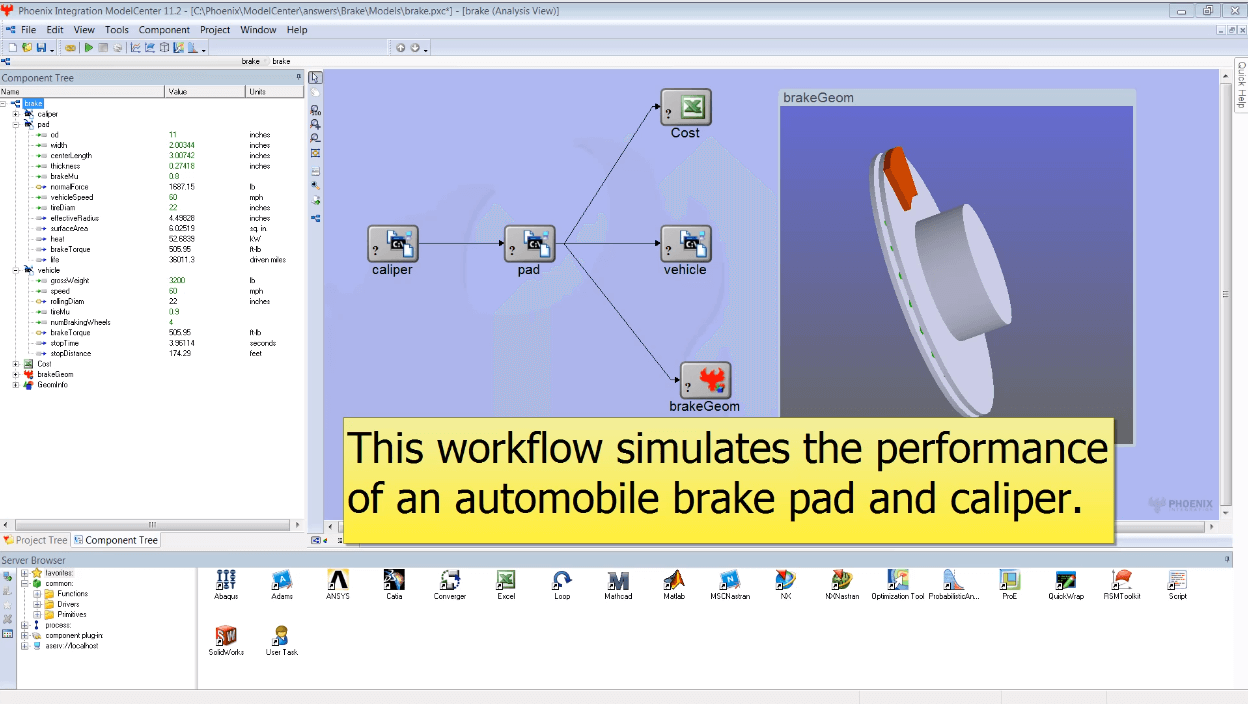
Task: Click the Matlab component icon
Action: tap(673, 581)
